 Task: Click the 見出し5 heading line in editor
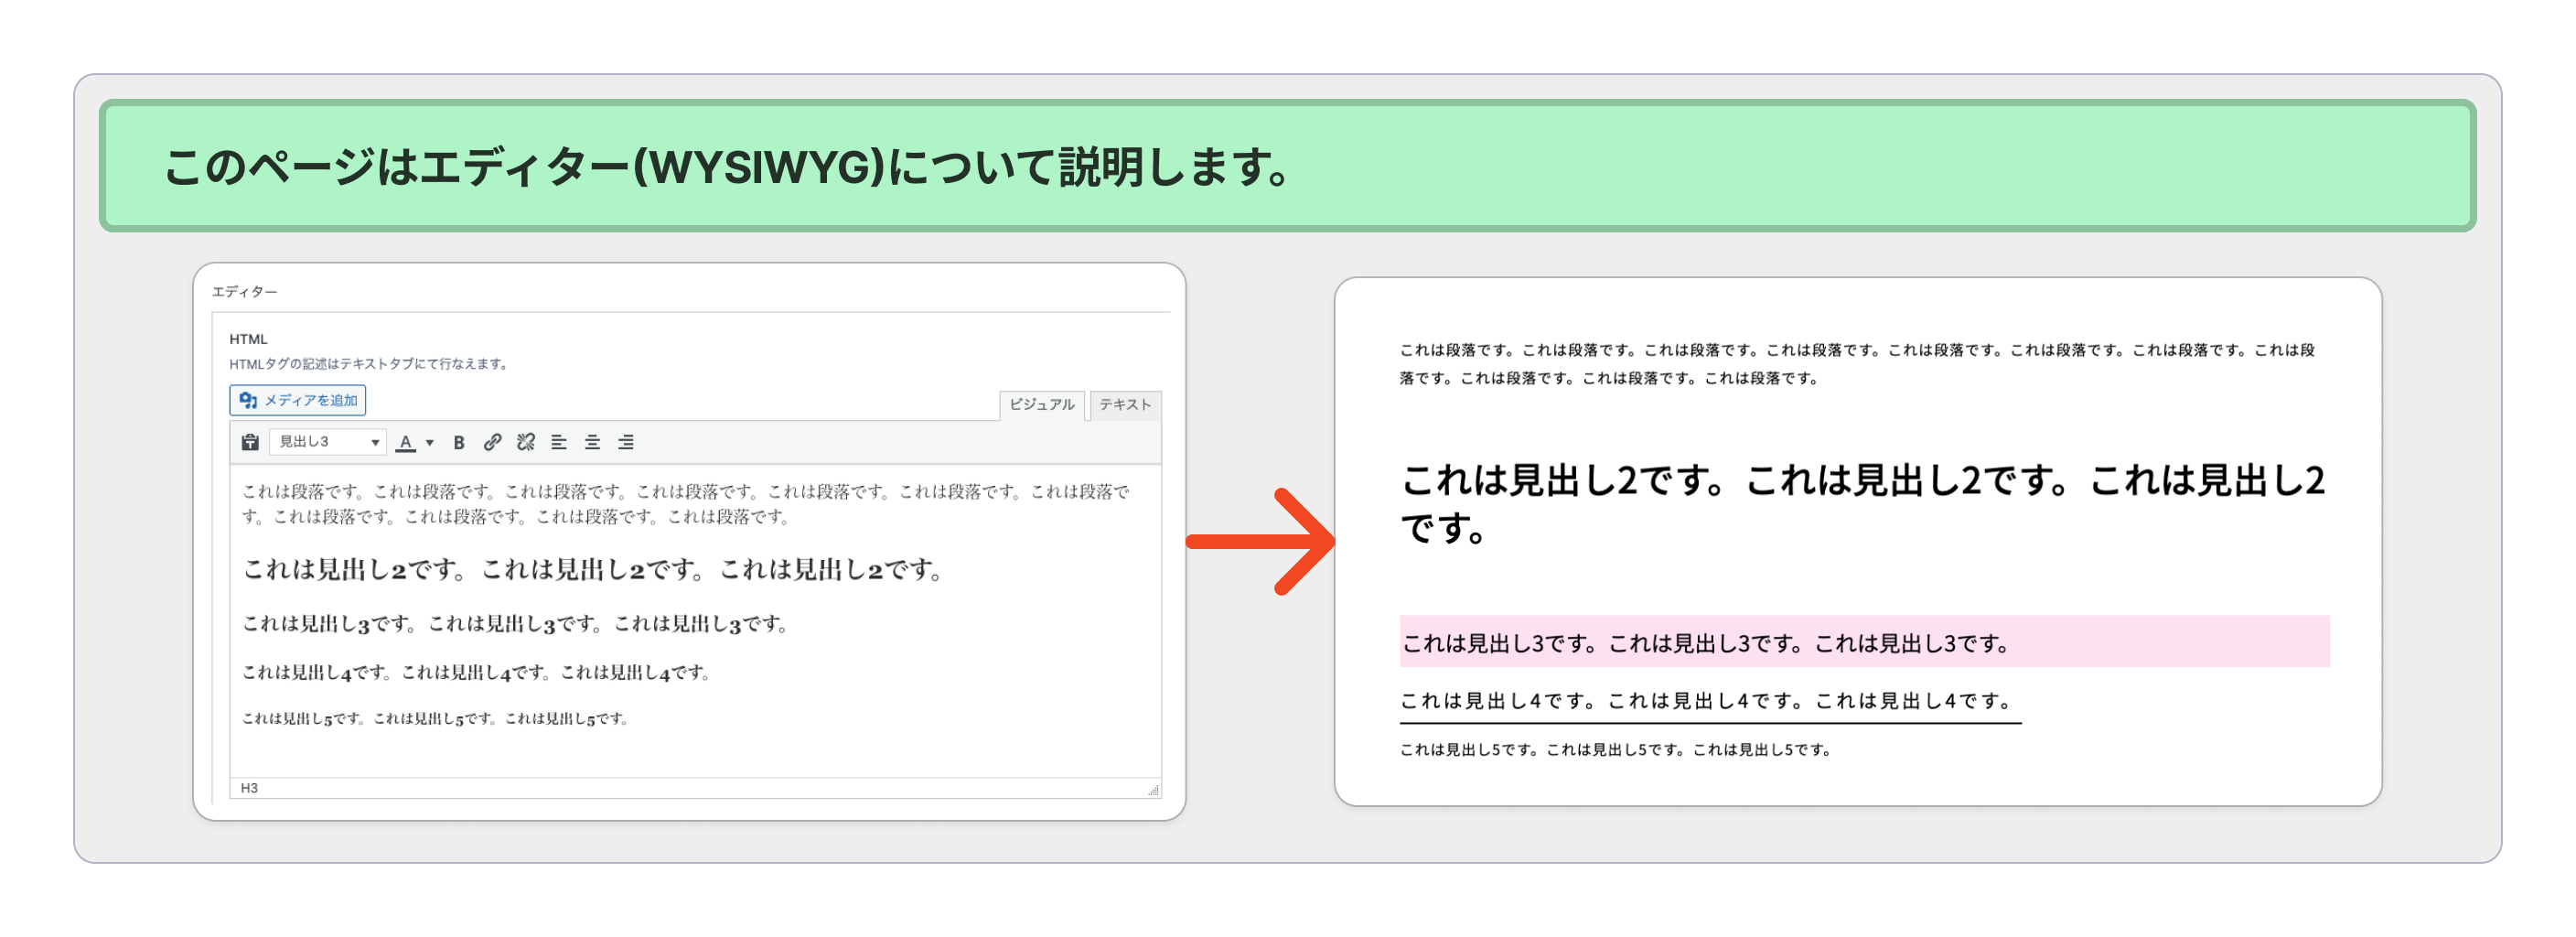[435, 719]
